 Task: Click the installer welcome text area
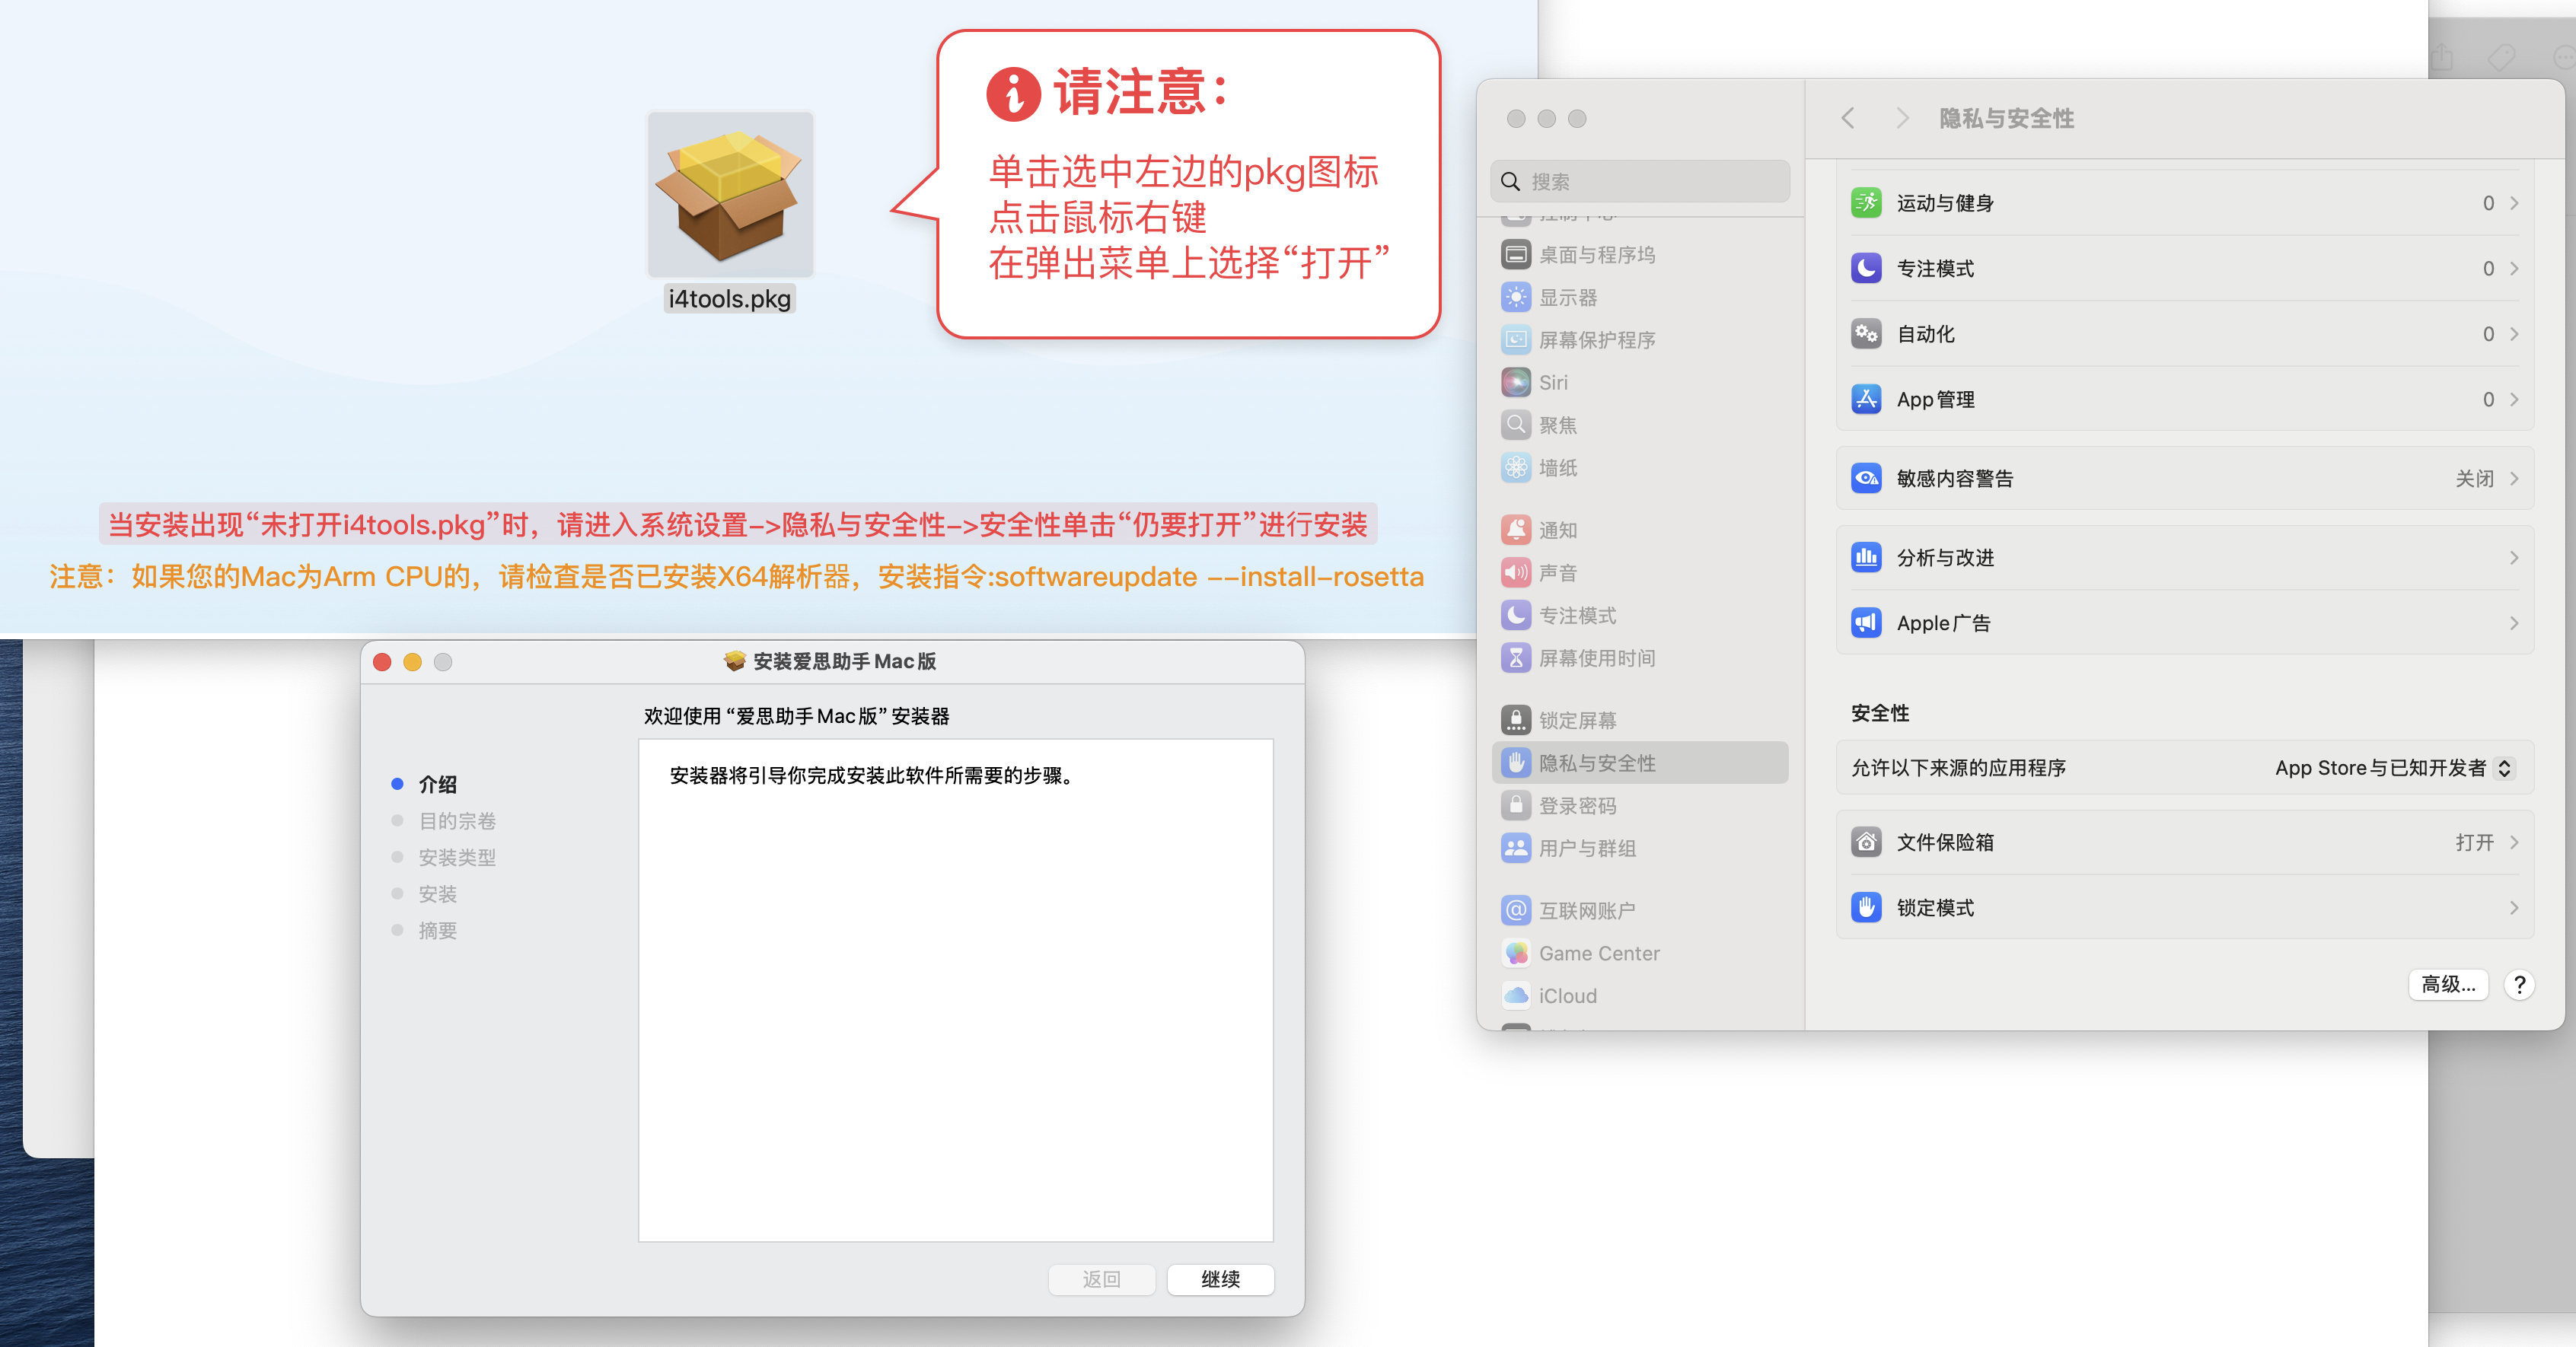(x=956, y=990)
